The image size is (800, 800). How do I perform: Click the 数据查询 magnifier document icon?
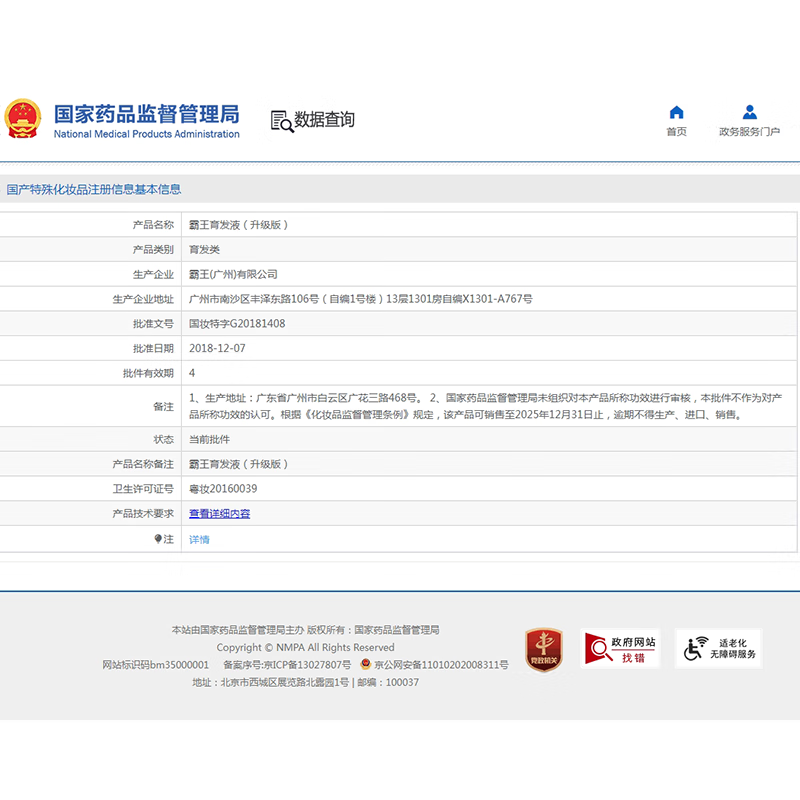pyautogui.click(x=281, y=120)
